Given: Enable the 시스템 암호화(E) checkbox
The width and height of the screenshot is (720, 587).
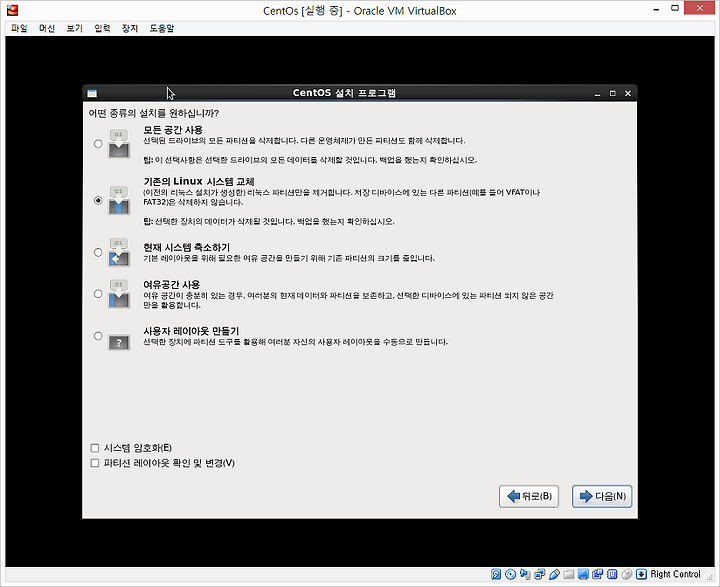Looking at the screenshot, I should click(x=95, y=448).
